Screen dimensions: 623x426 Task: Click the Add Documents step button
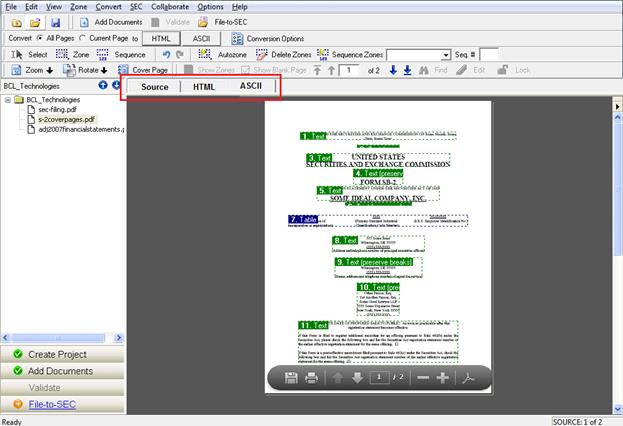[62, 371]
